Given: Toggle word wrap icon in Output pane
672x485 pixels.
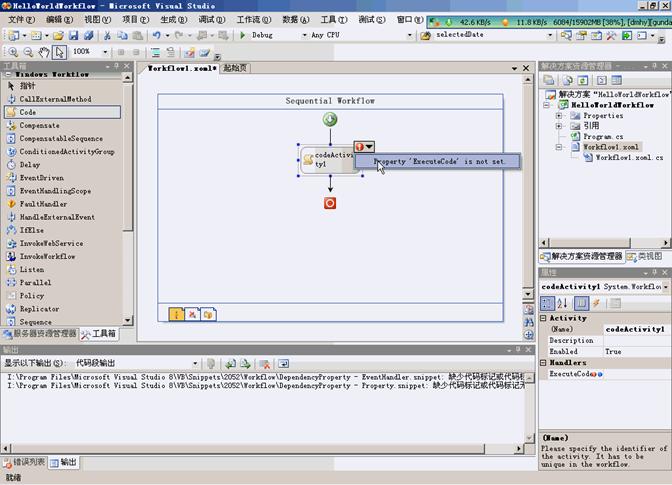Looking at the screenshot, I should (283, 364).
